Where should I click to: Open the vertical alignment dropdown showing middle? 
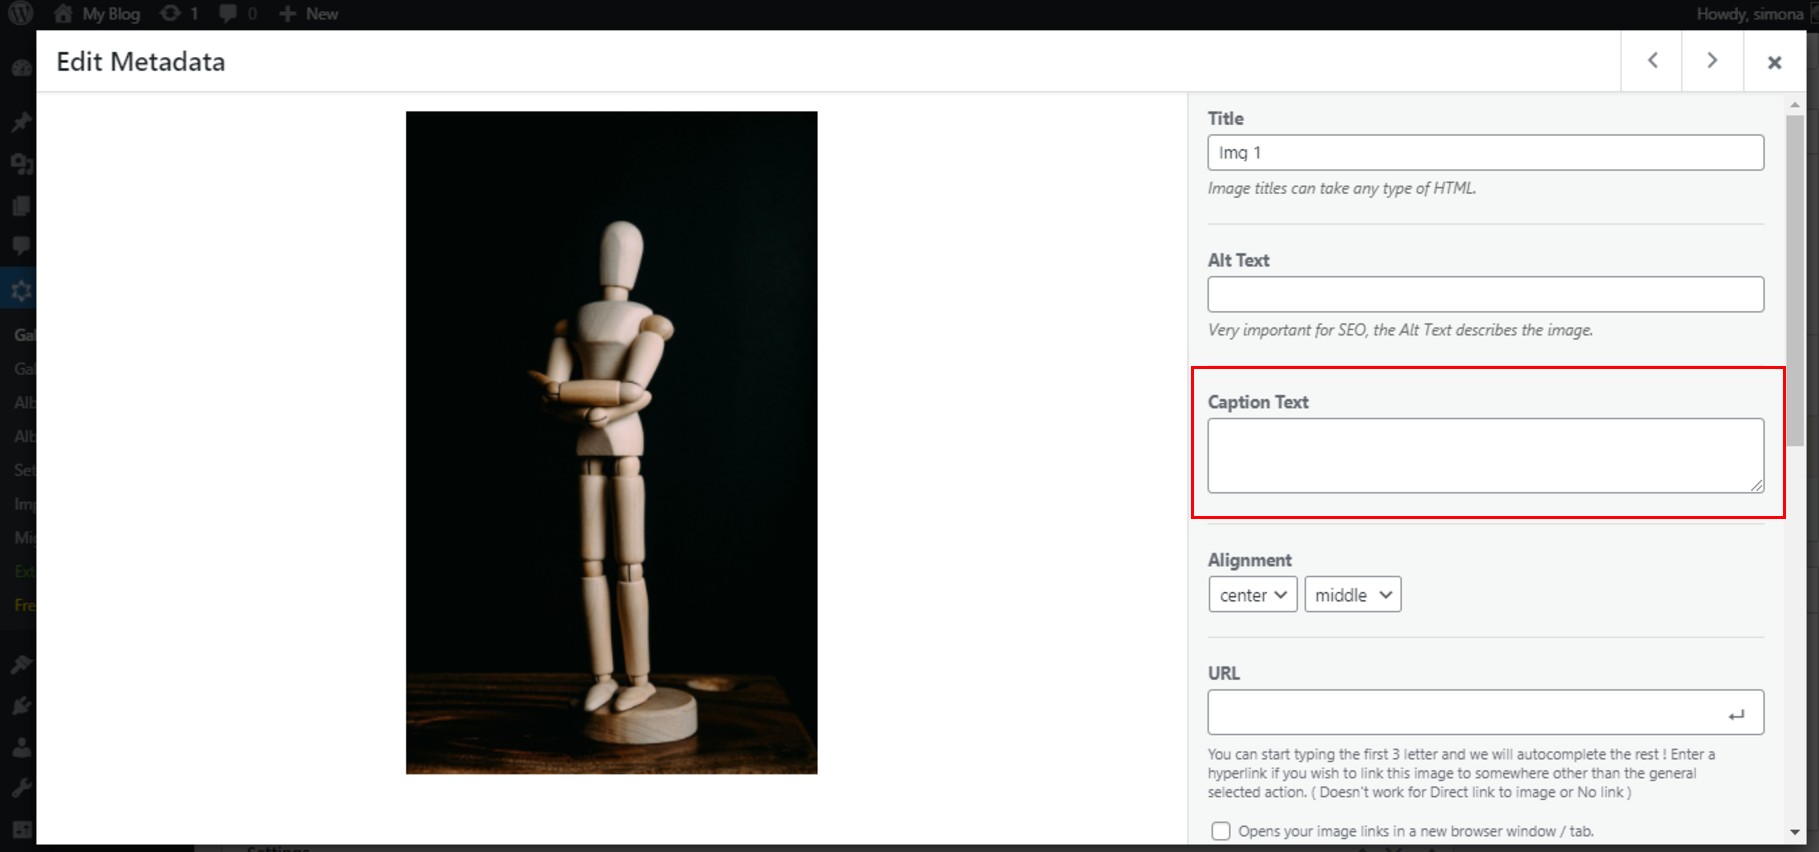(1352, 595)
